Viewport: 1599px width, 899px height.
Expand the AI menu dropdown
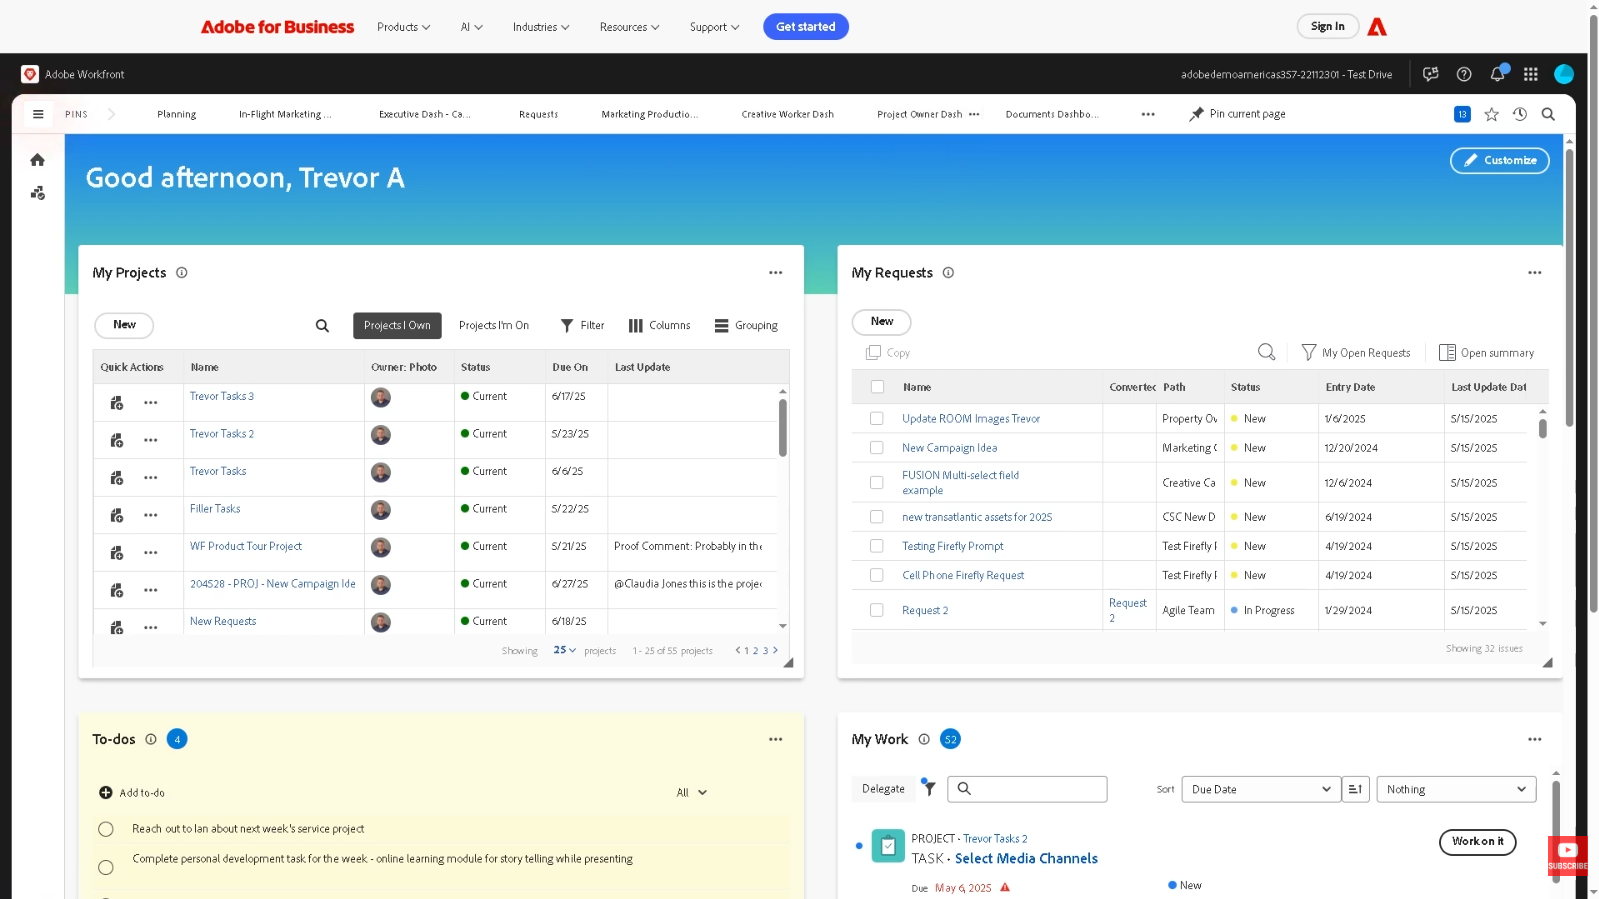(x=471, y=27)
